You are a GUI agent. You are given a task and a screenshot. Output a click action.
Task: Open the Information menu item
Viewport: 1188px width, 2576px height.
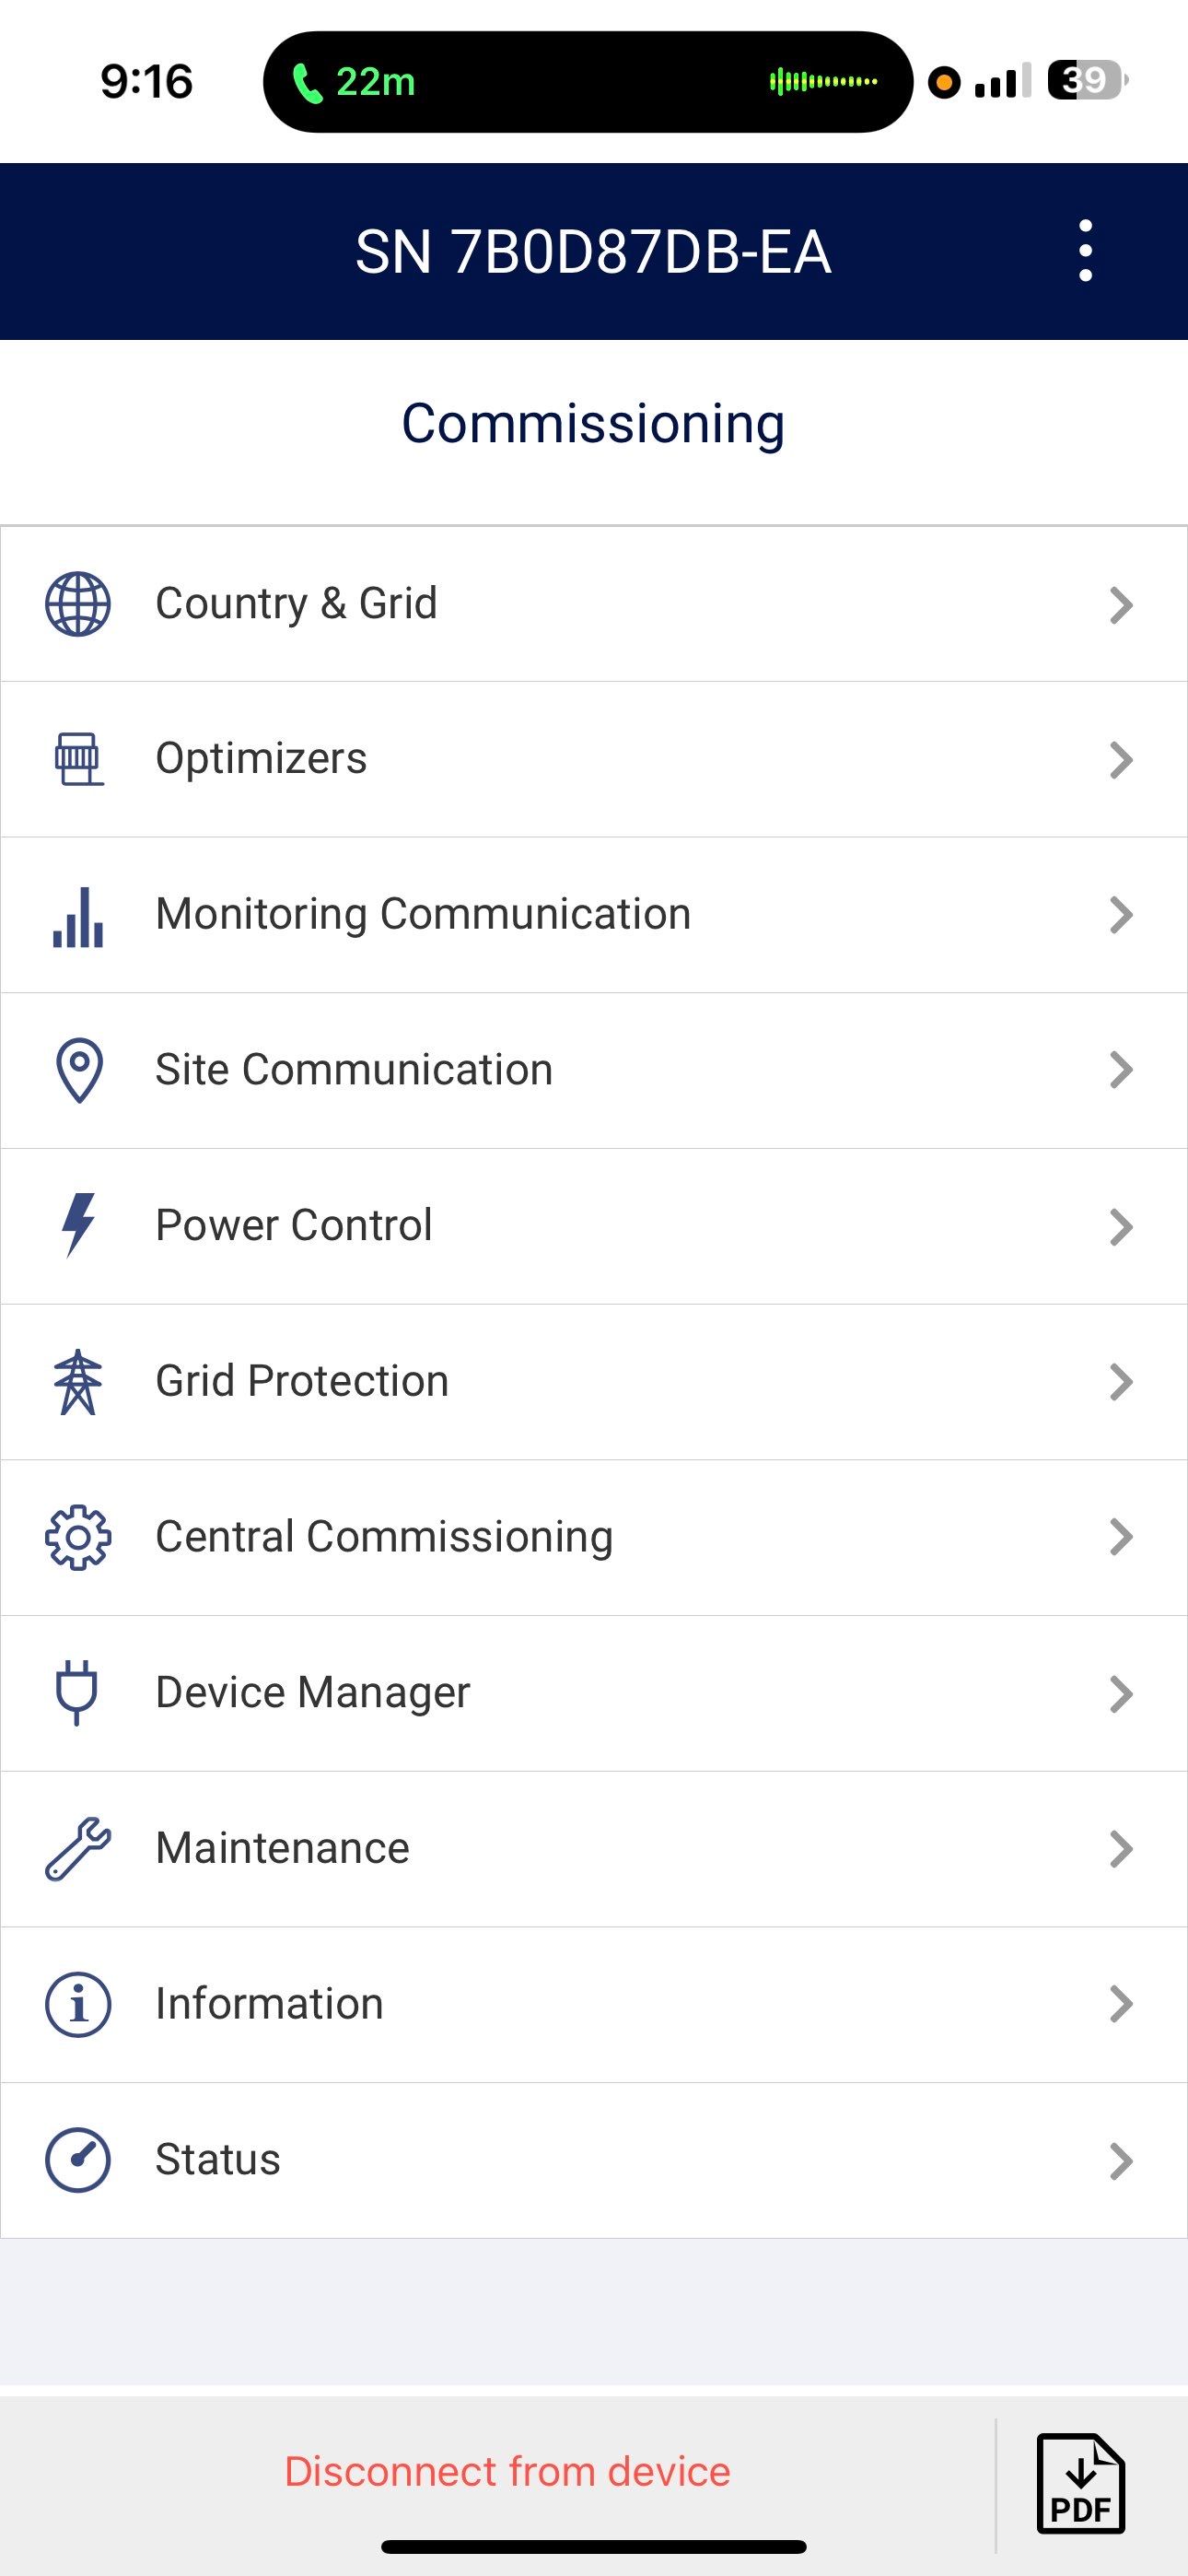(269, 2004)
